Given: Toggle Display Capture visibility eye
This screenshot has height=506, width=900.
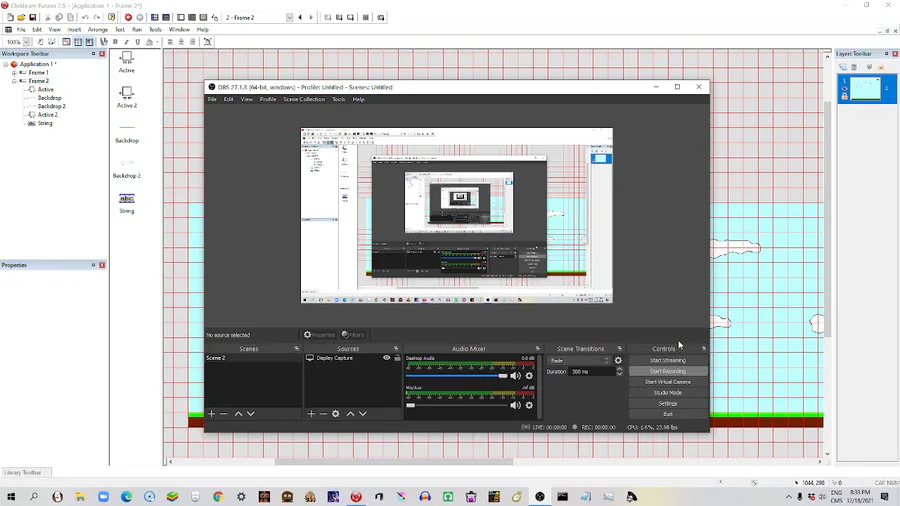Looking at the screenshot, I should (x=386, y=357).
